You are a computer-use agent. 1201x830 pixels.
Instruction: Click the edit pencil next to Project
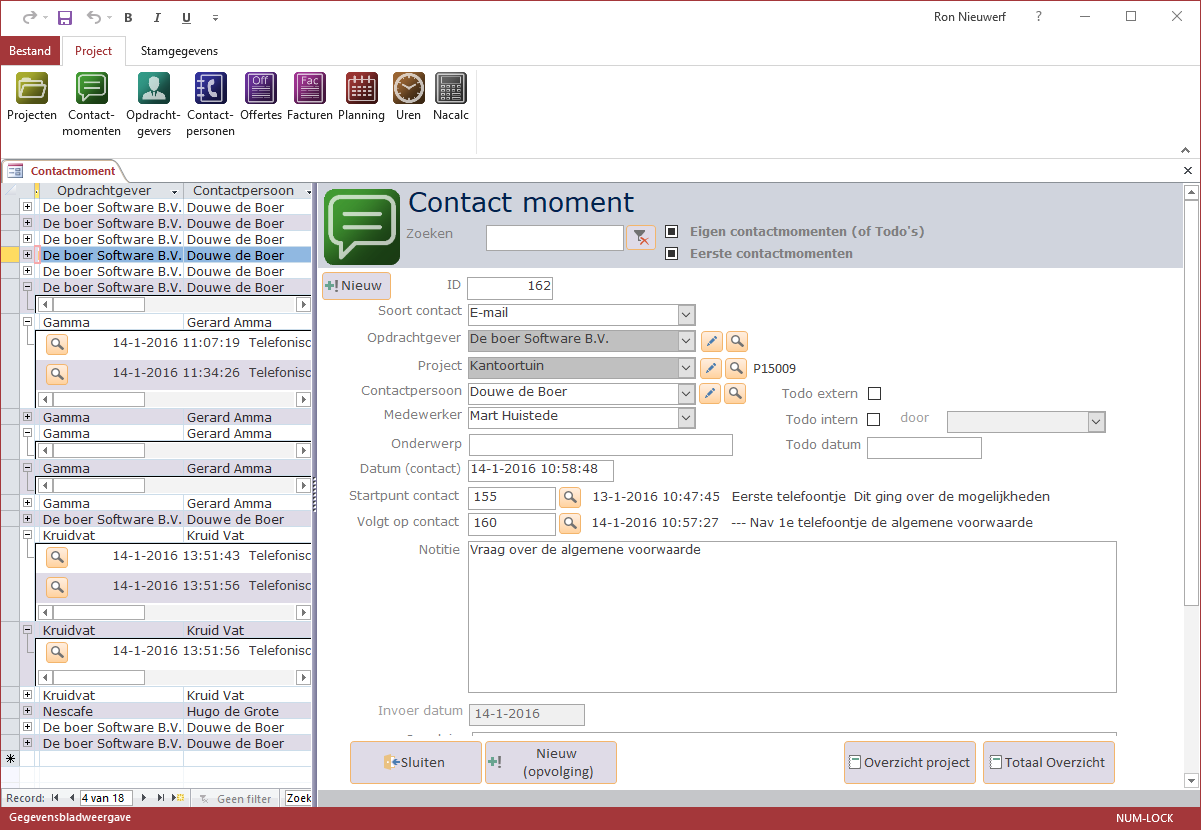[711, 367]
